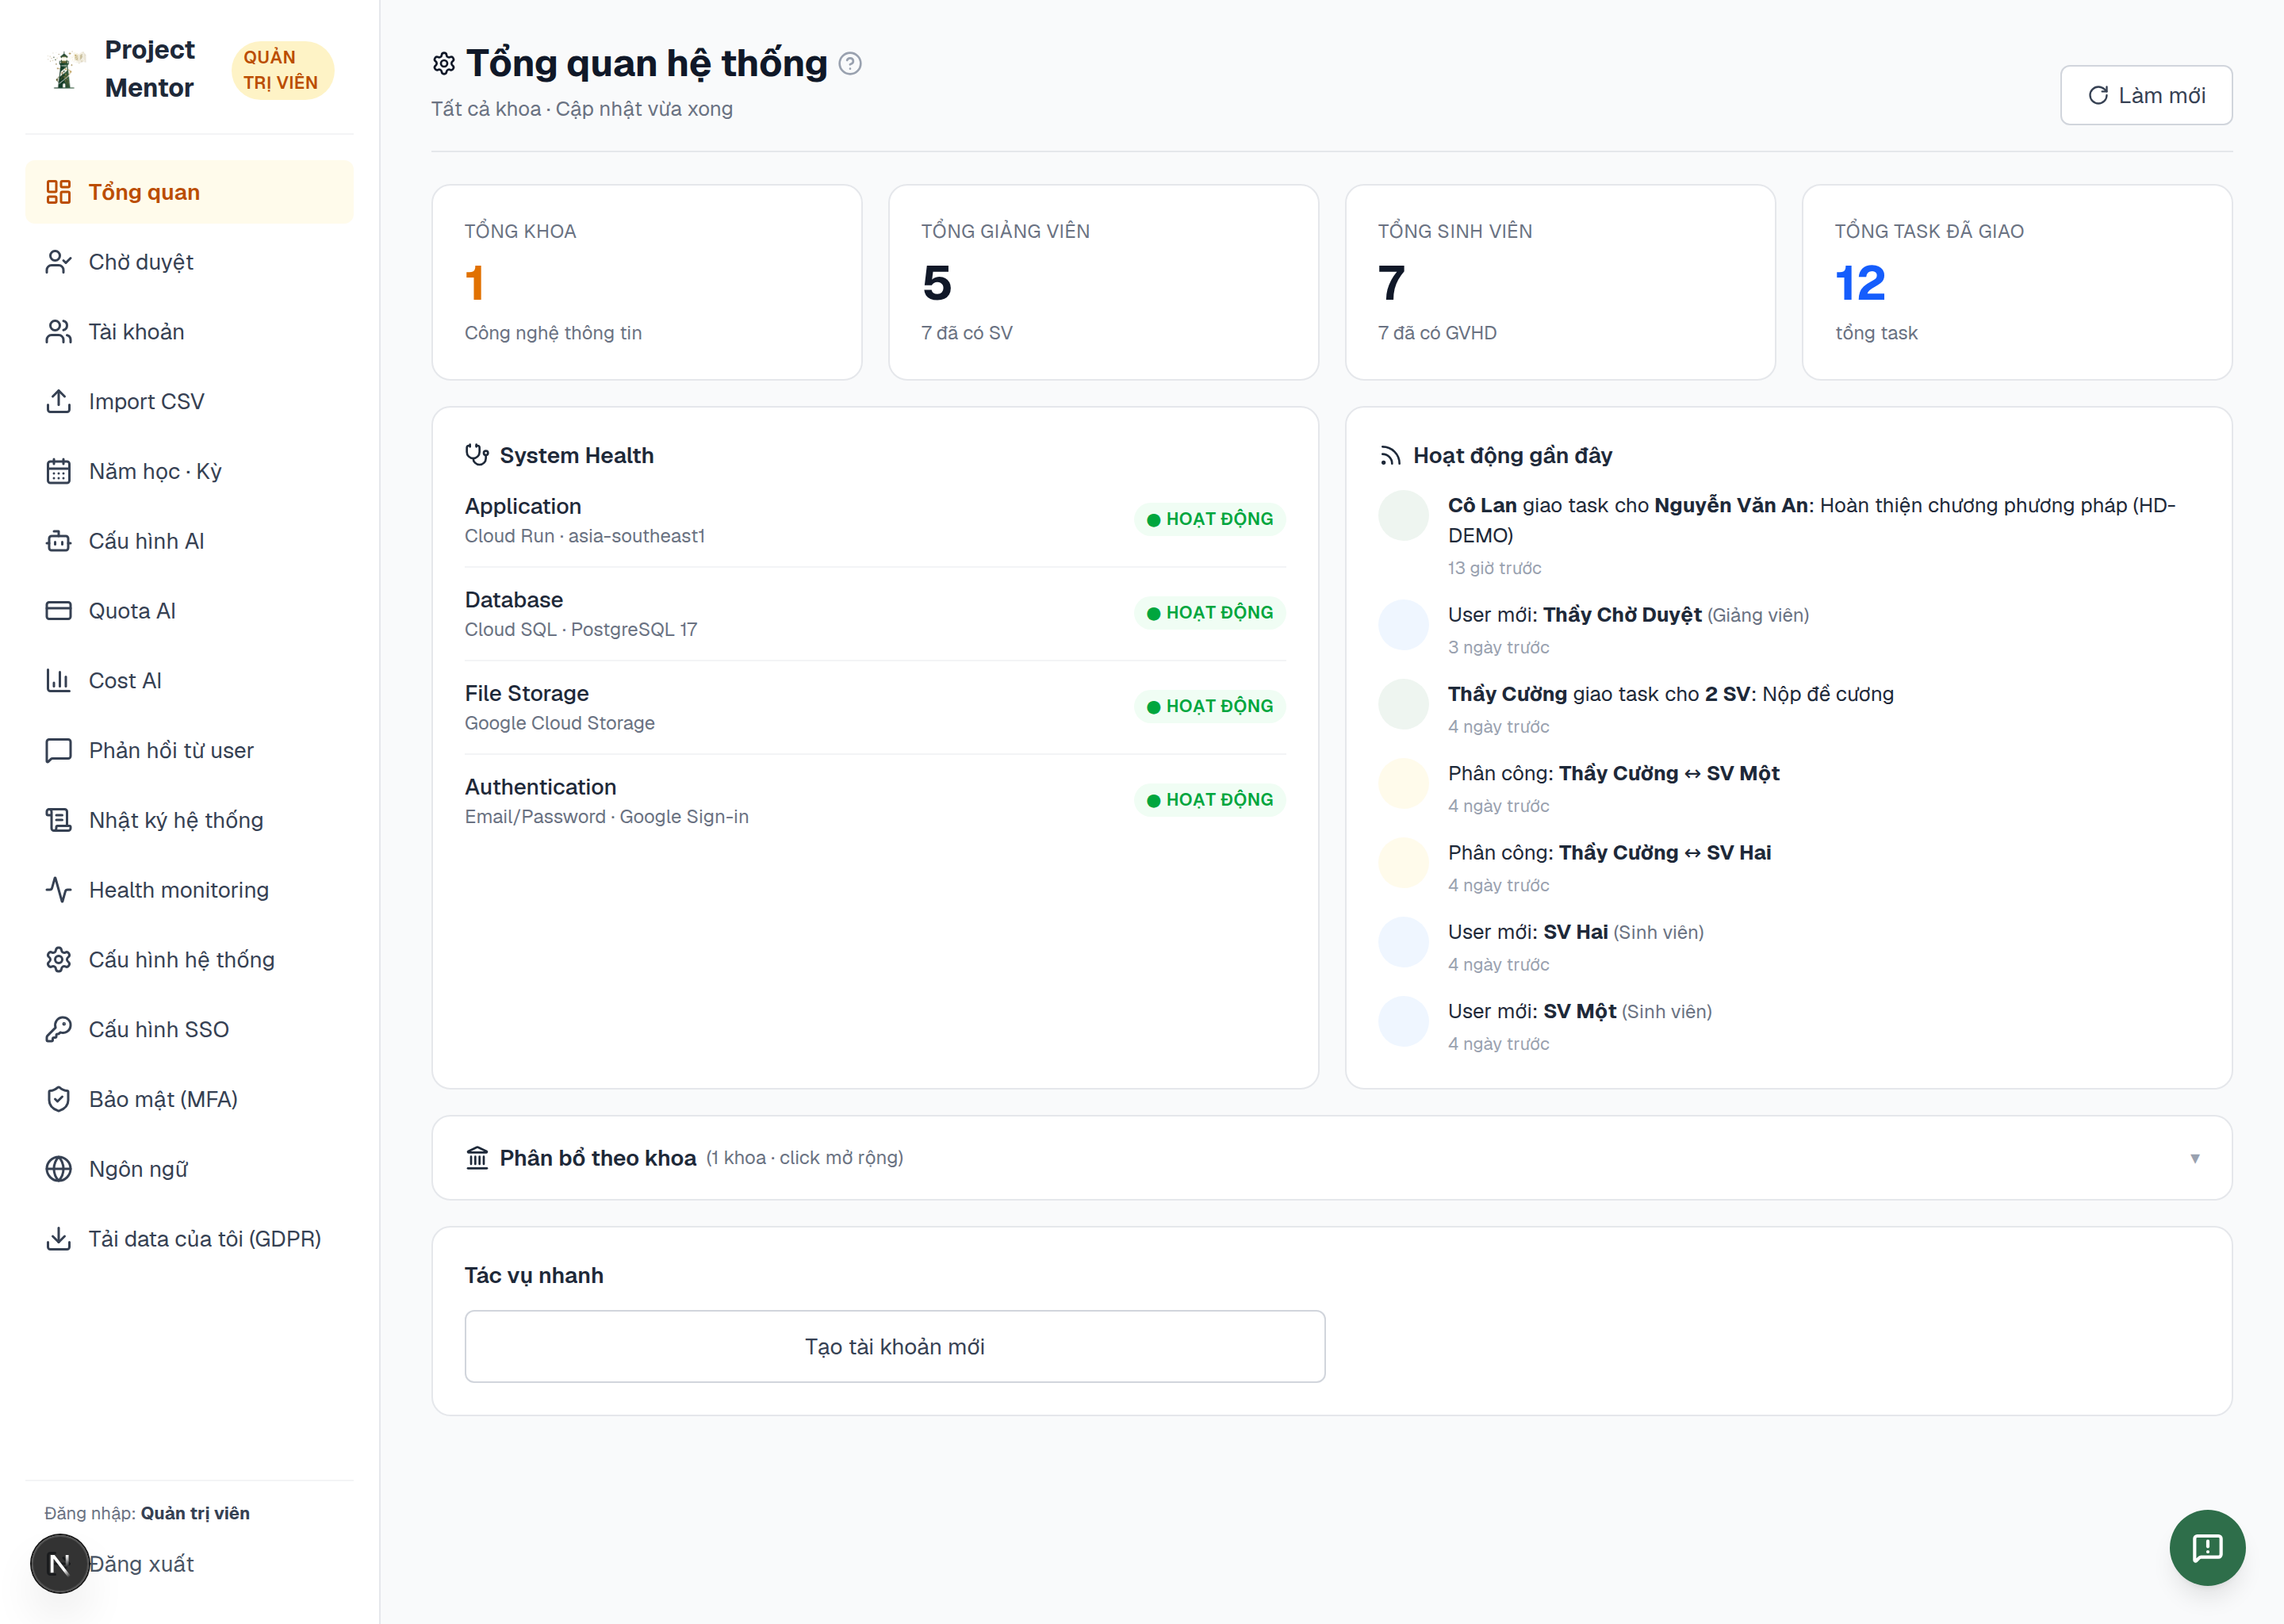Click the Tổng khoa stat card
Viewport: 2284px width, 1624px height.
click(647, 282)
